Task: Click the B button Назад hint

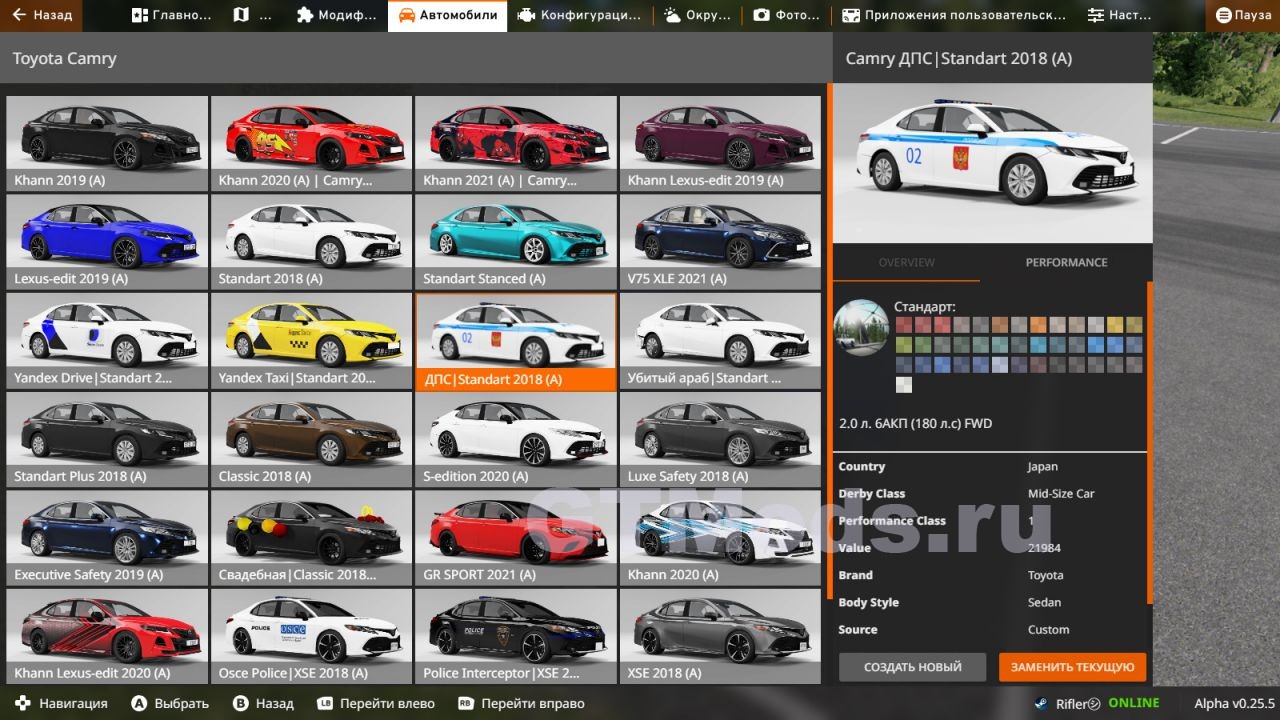Action: click(x=263, y=703)
